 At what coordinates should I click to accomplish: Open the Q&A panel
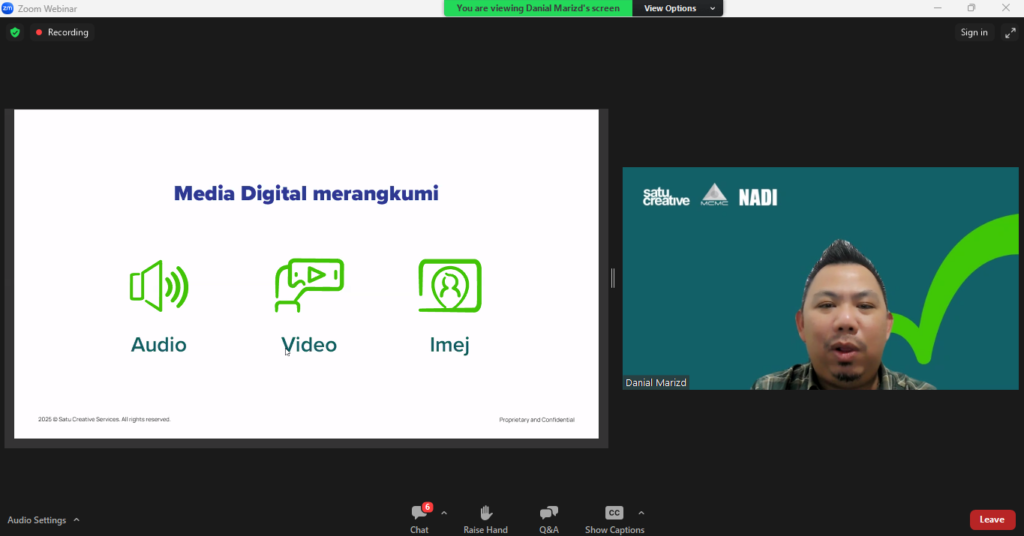549,519
